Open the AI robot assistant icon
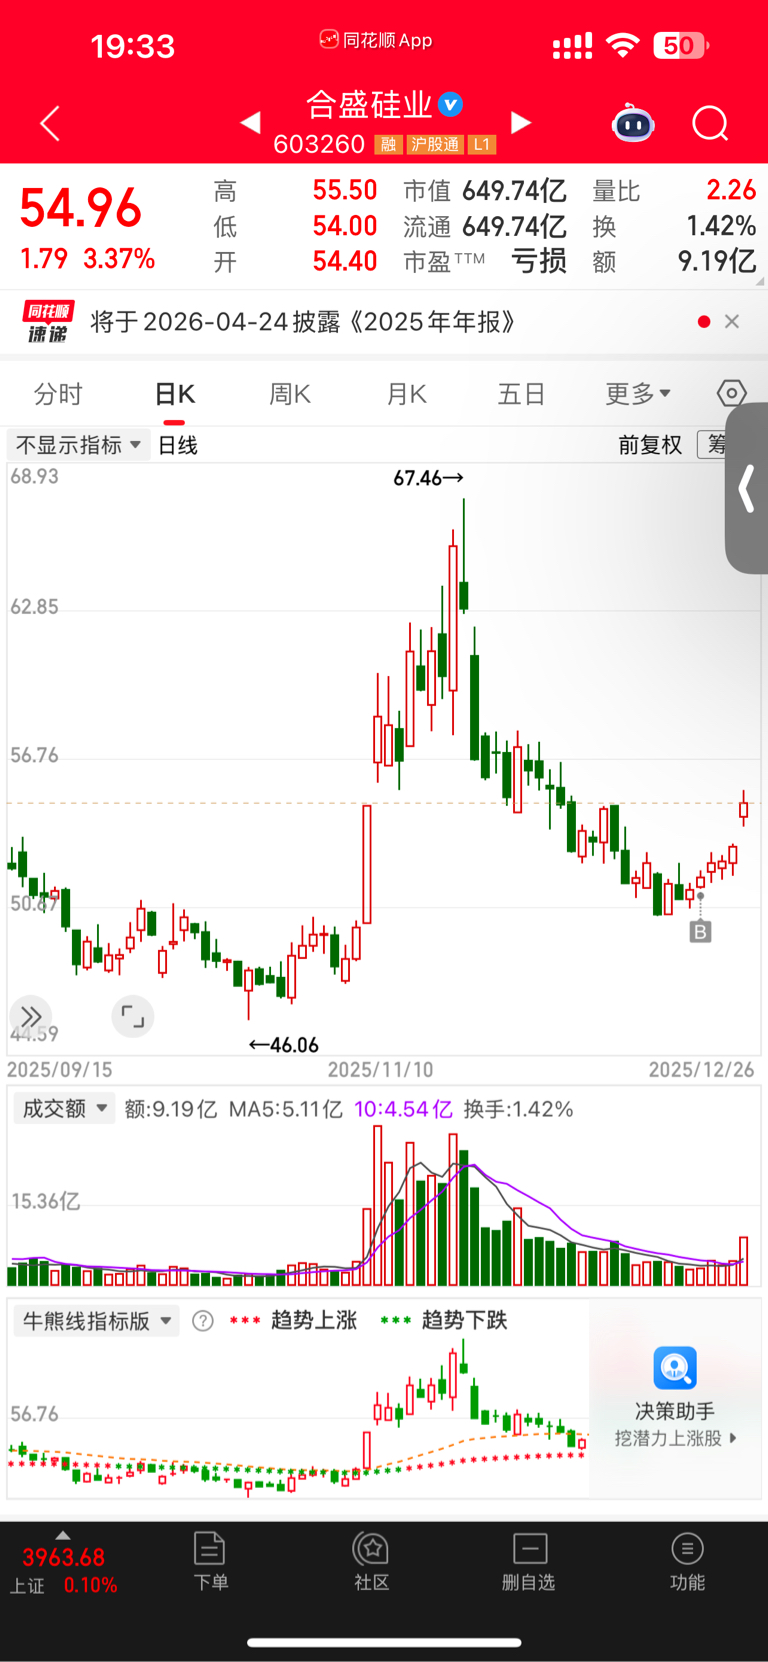768x1662 pixels. pos(633,124)
